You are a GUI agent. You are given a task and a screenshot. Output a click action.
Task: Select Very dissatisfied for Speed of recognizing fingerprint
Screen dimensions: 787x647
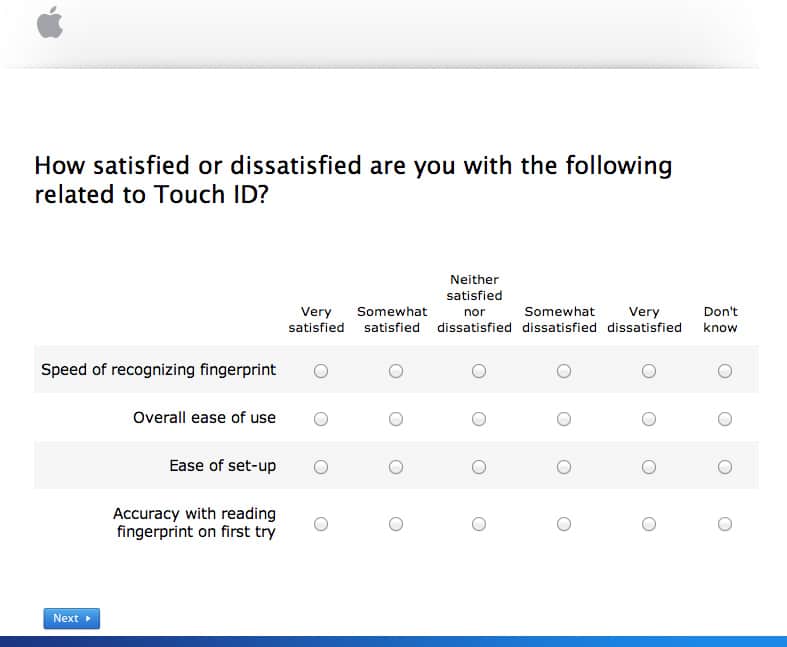pos(649,371)
